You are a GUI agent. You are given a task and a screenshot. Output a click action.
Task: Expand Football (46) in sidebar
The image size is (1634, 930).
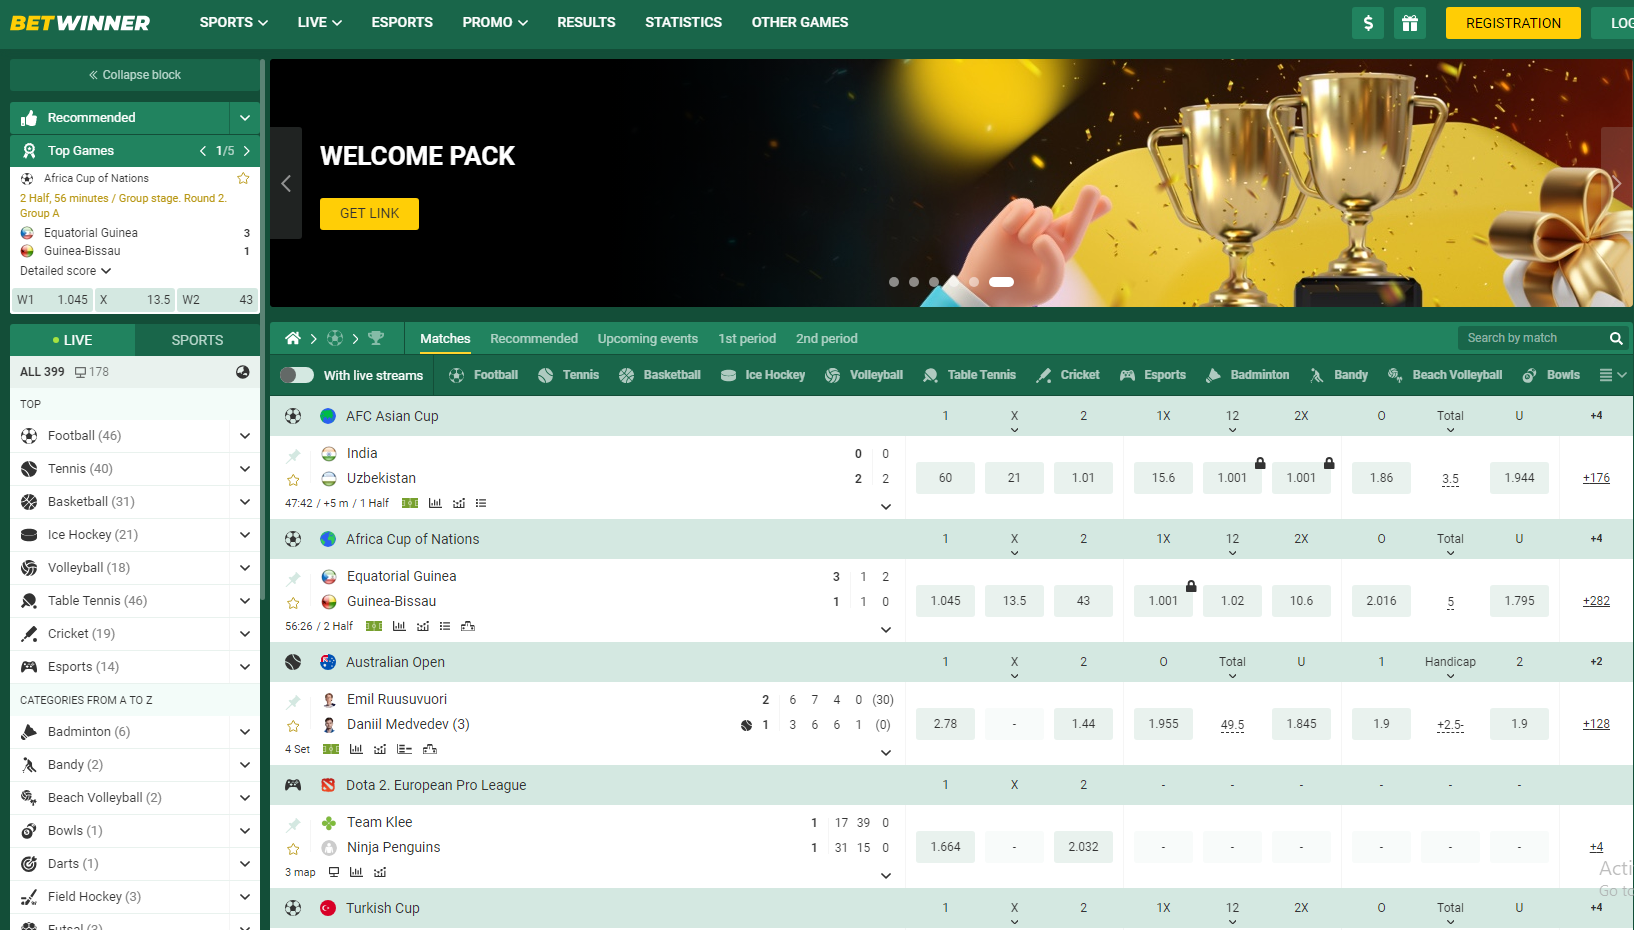click(245, 436)
